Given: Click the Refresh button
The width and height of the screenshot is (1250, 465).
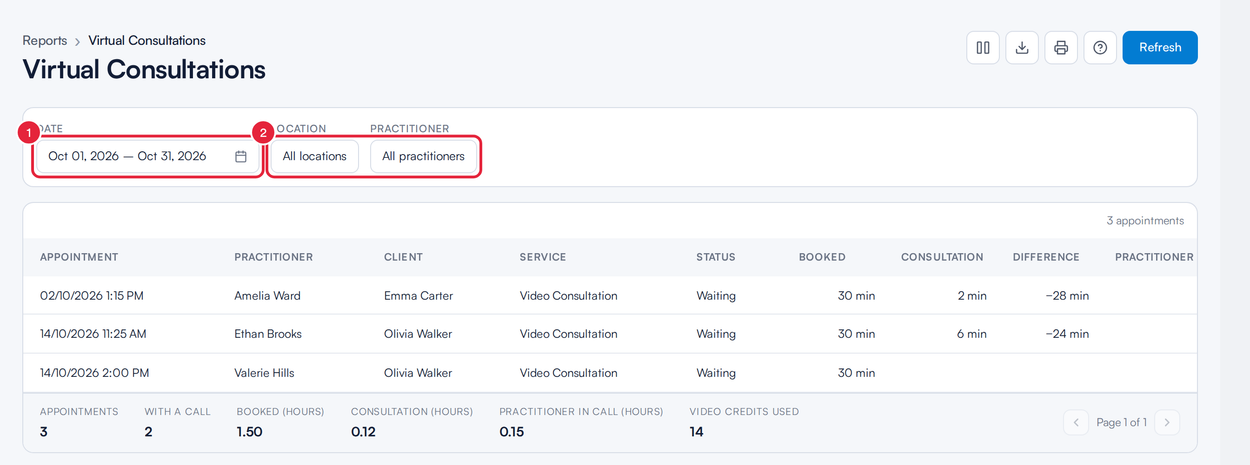Looking at the screenshot, I should coord(1160,47).
